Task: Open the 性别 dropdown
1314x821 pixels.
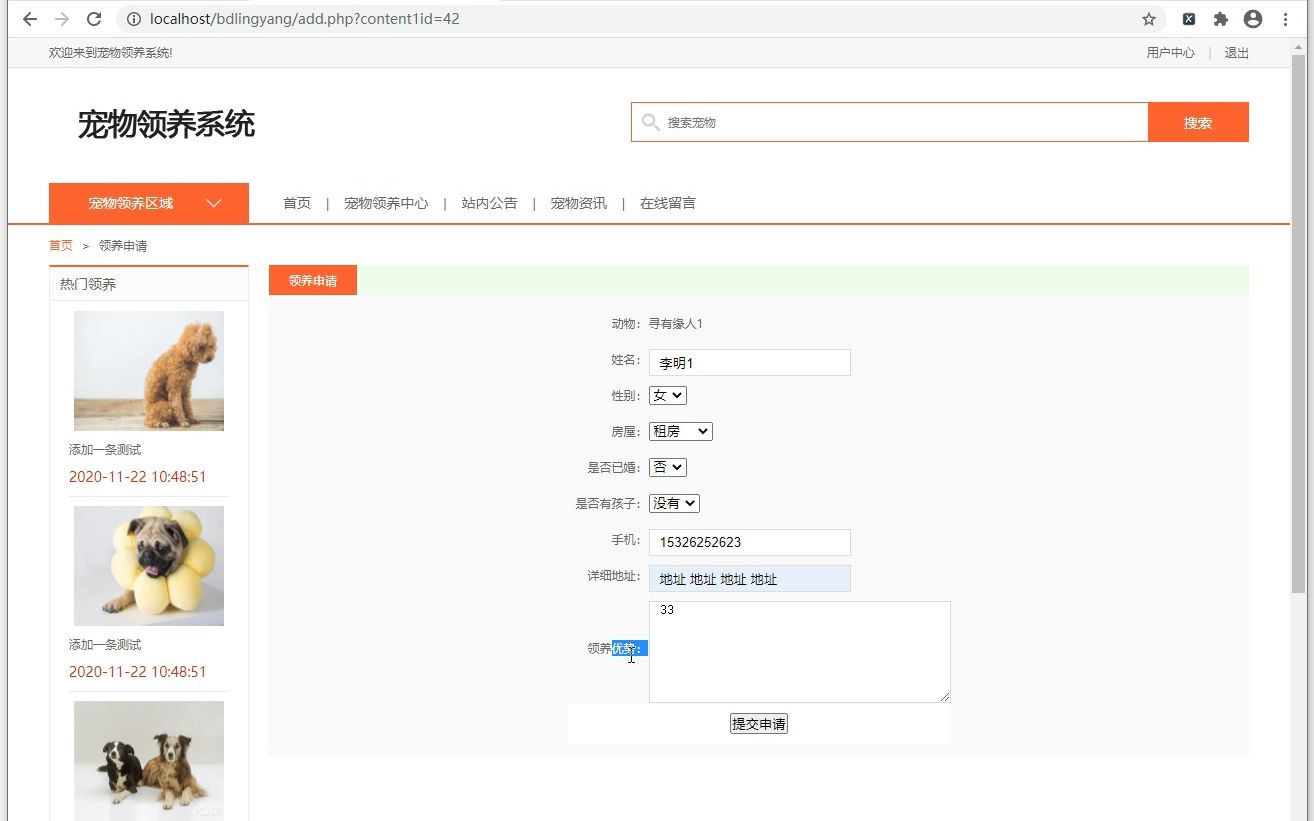Action: [x=668, y=395]
